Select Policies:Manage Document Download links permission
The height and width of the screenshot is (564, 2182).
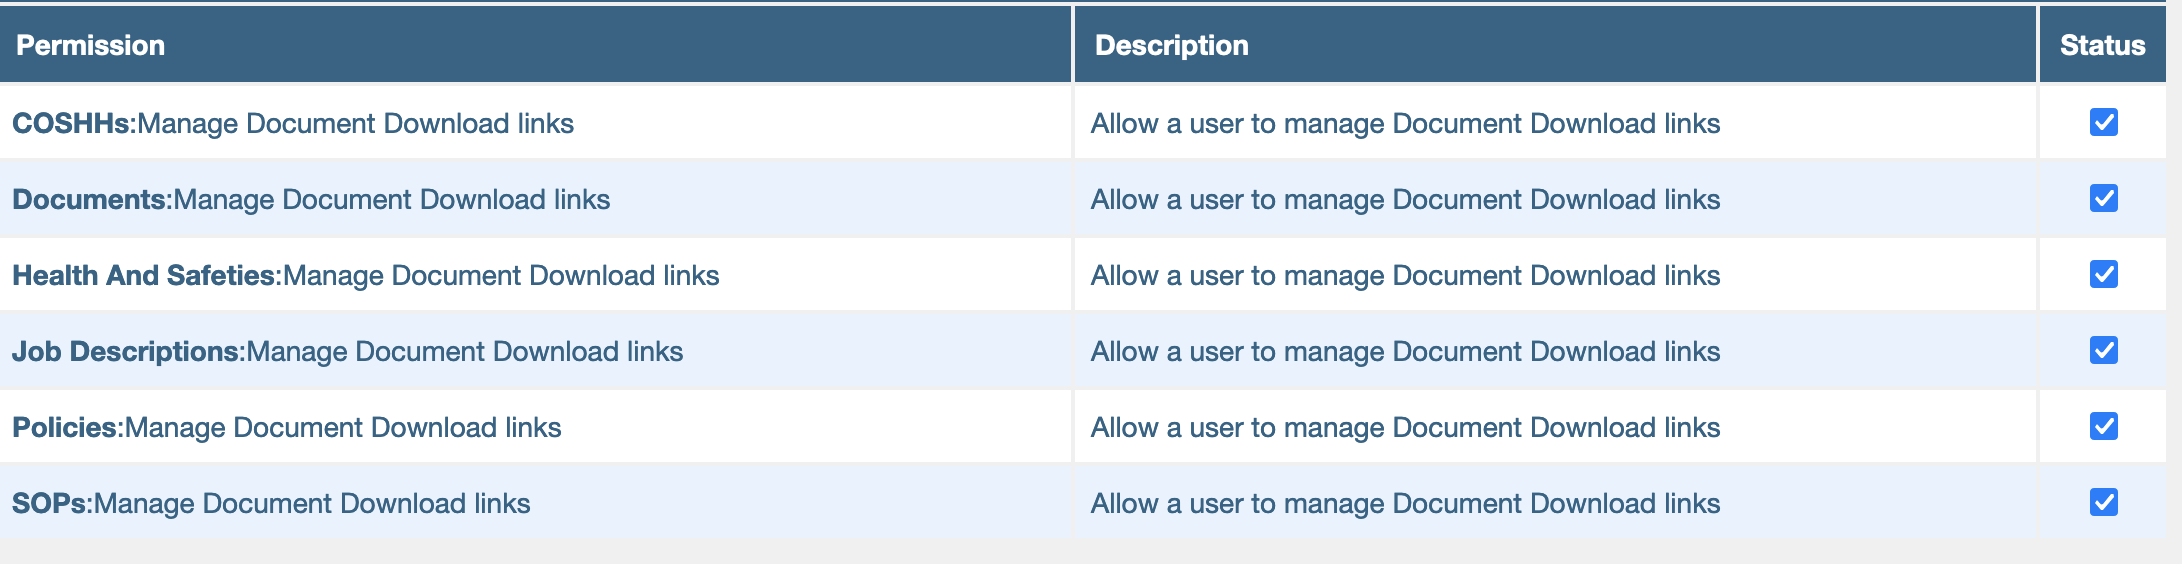click(x=287, y=427)
